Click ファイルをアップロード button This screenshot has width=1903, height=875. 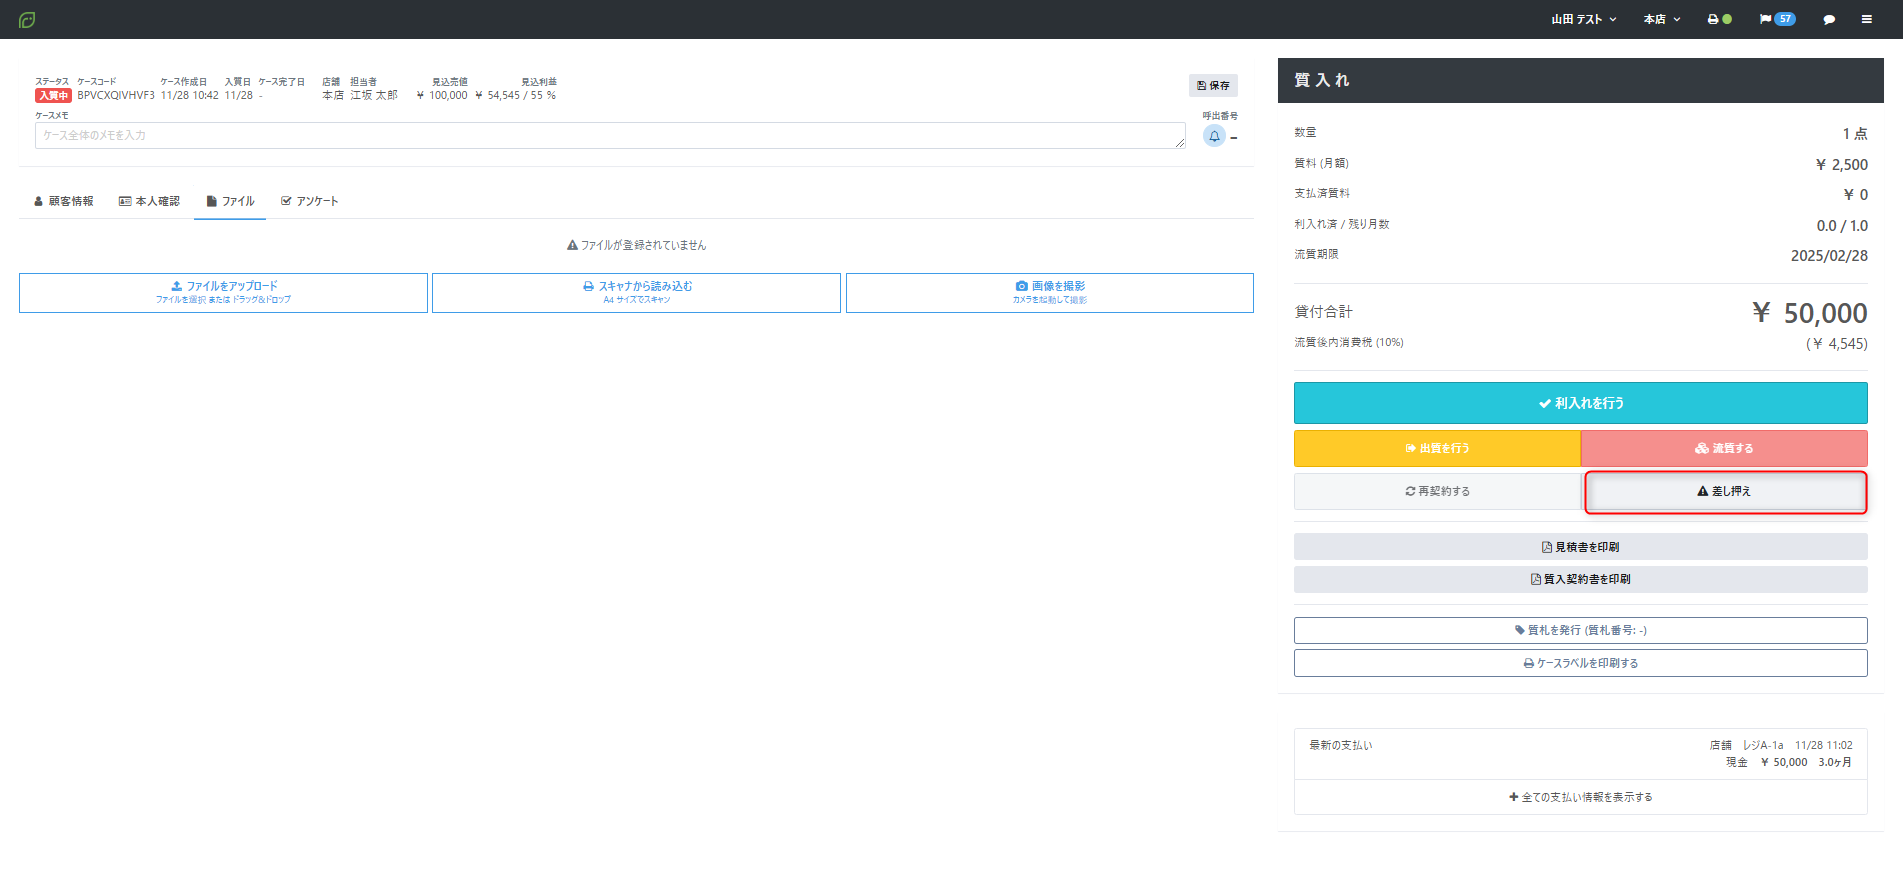(223, 293)
